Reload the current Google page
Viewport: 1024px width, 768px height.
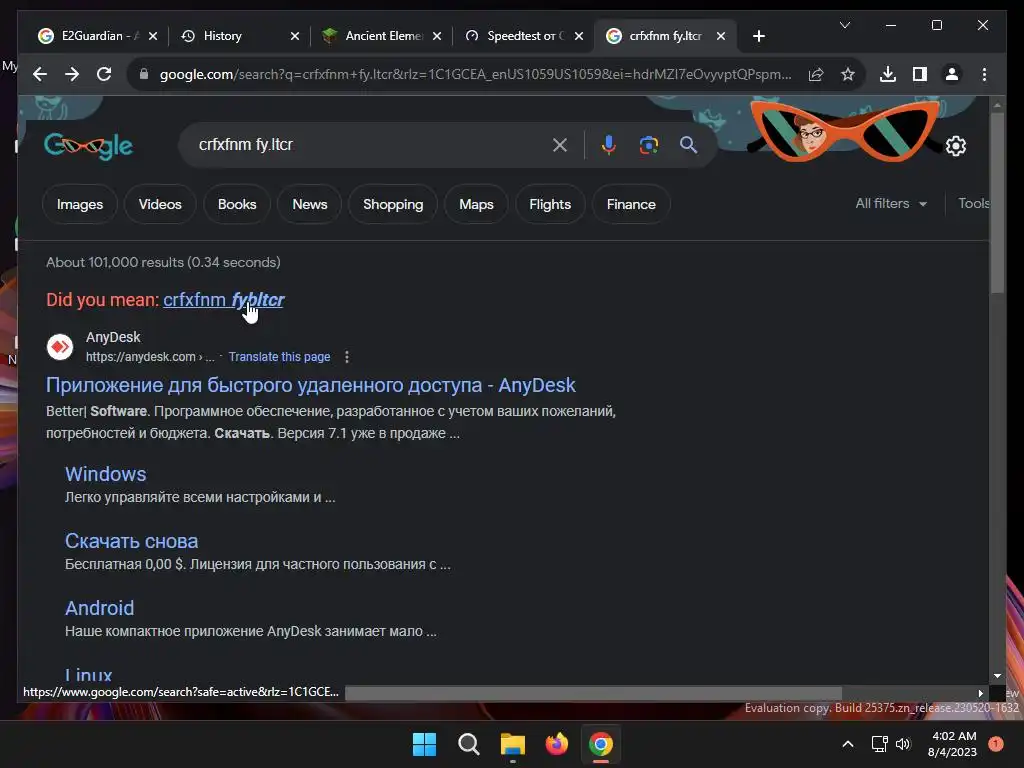point(104,74)
